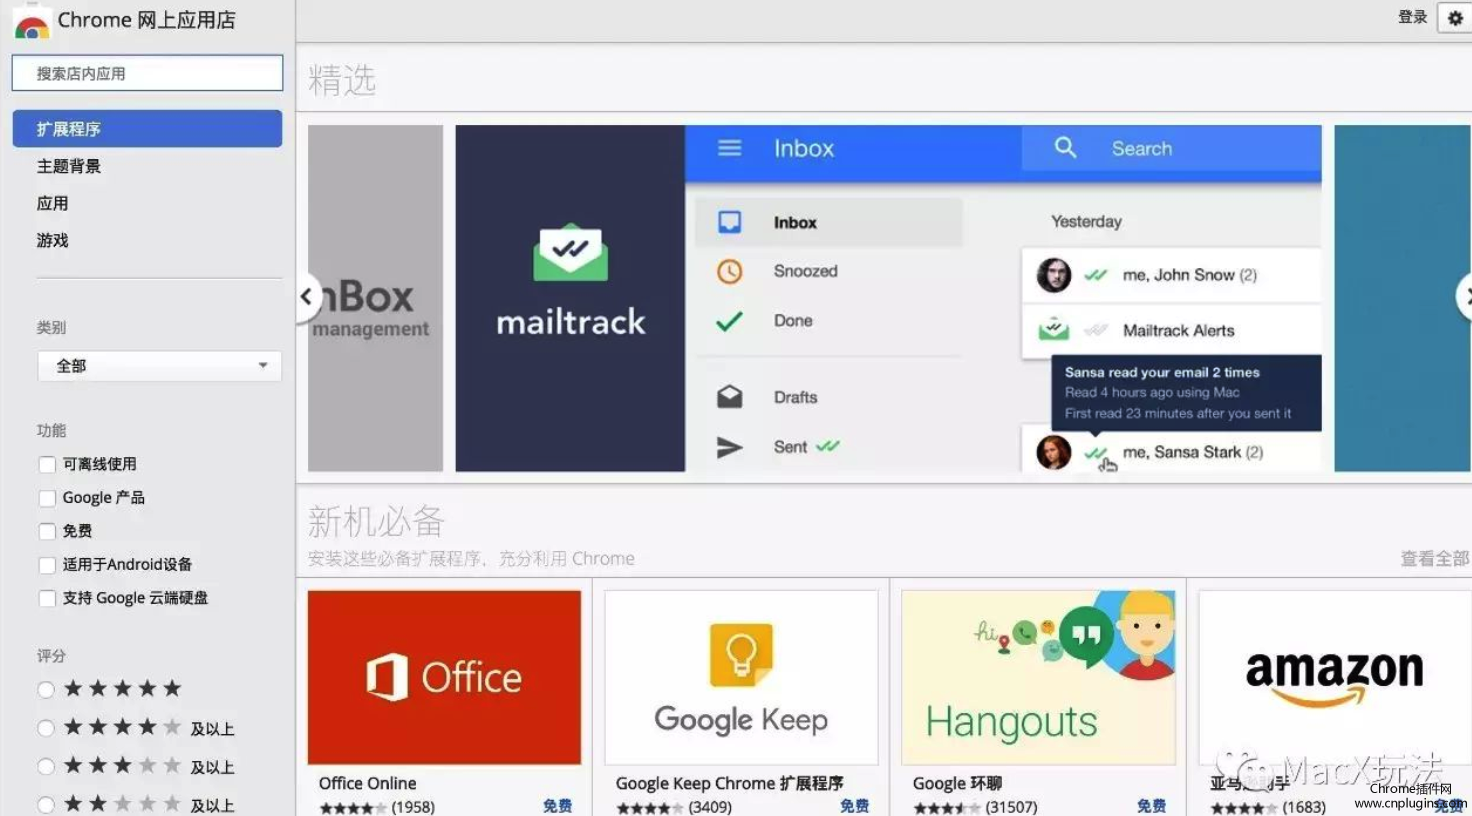1472x816 pixels.
Task: Select four stars 及以上 rating filter
Action: click(46, 728)
